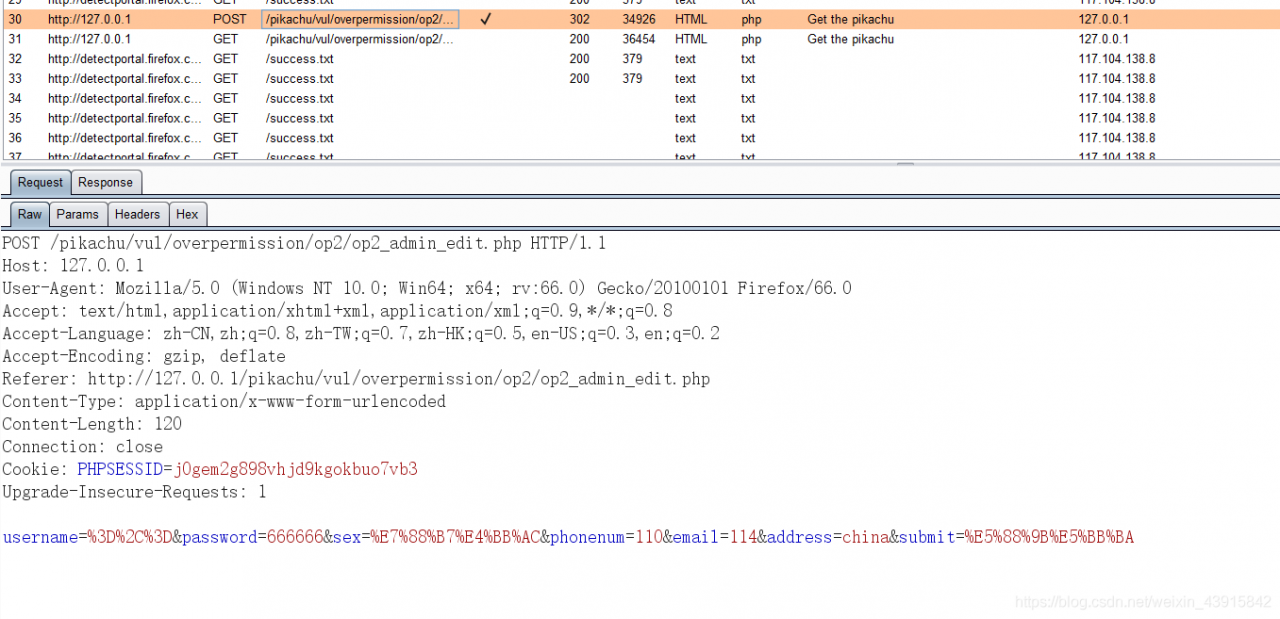
Task: Click IP 127.0.0.1 in row 30
Action: click(x=1103, y=19)
